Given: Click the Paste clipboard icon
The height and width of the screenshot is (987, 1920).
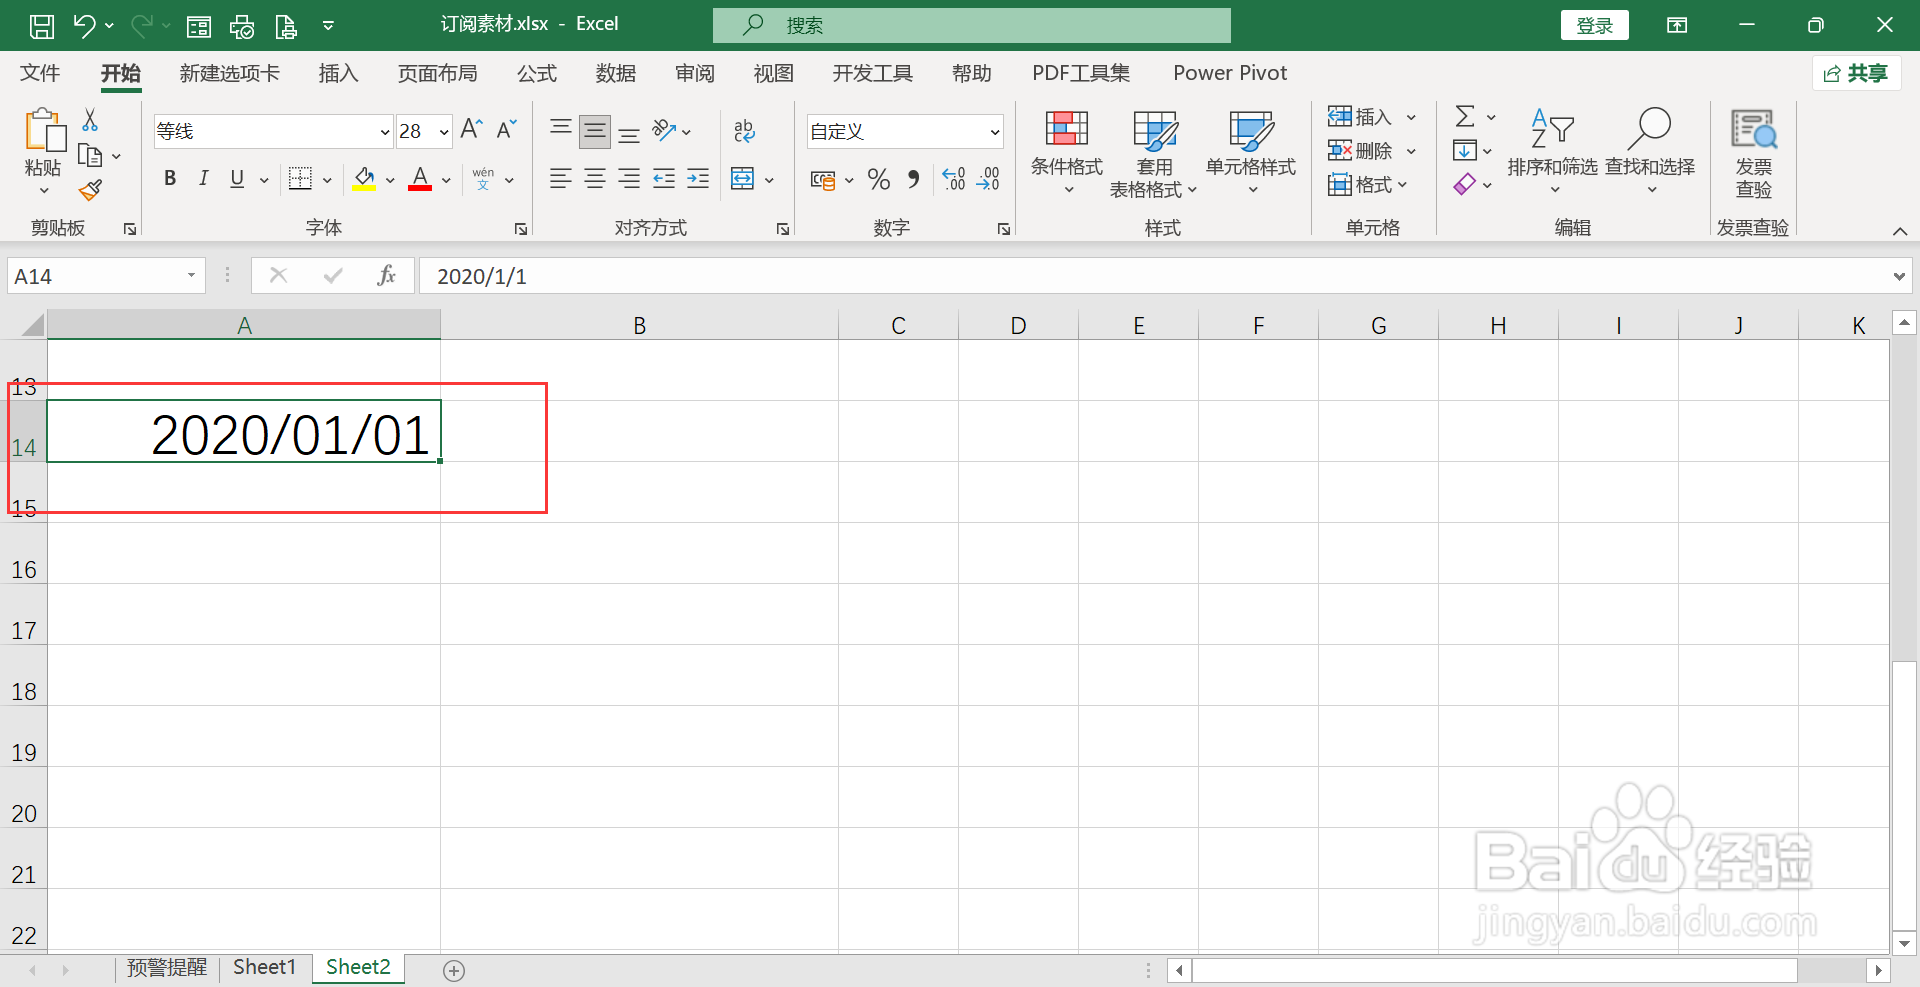Looking at the screenshot, I should [44, 131].
